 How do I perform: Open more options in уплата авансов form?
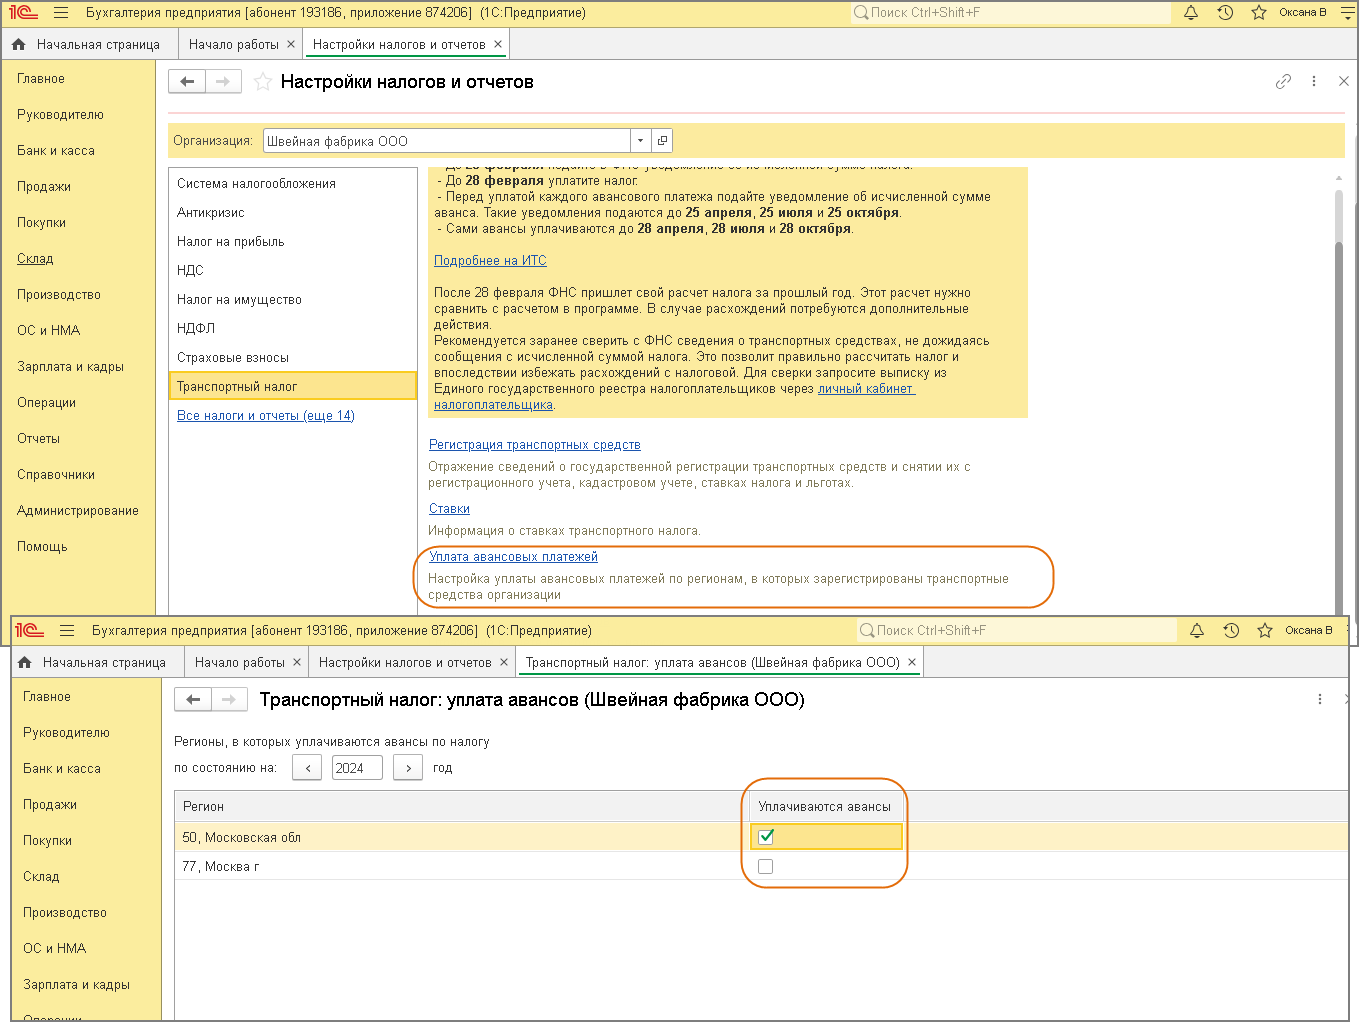[1320, 699]
